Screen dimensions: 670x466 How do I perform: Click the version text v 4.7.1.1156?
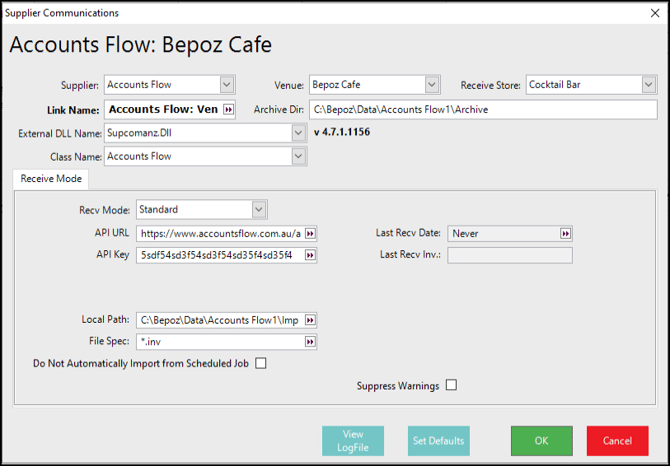coord(342,132)
